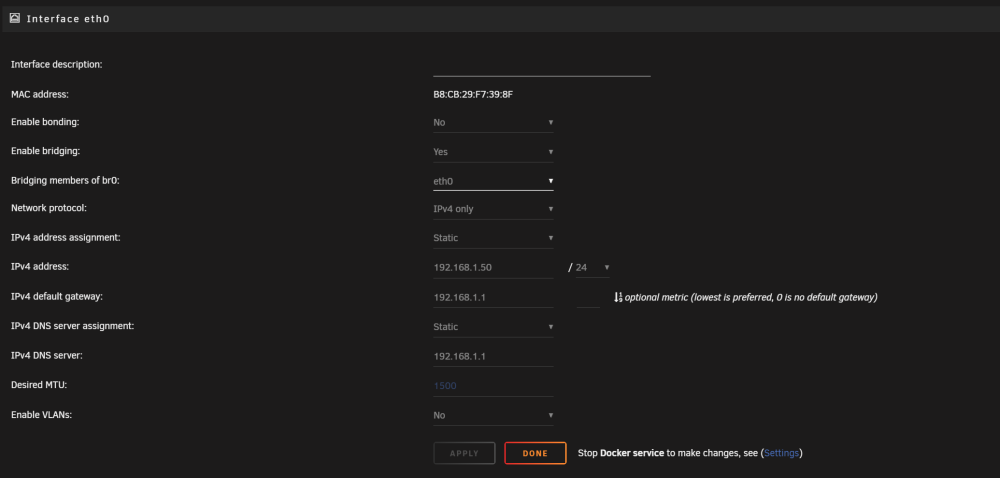Open the IPv4 DNS server assignment dropdown
Screen dimensions: 1000x478
tap(493, 327)
